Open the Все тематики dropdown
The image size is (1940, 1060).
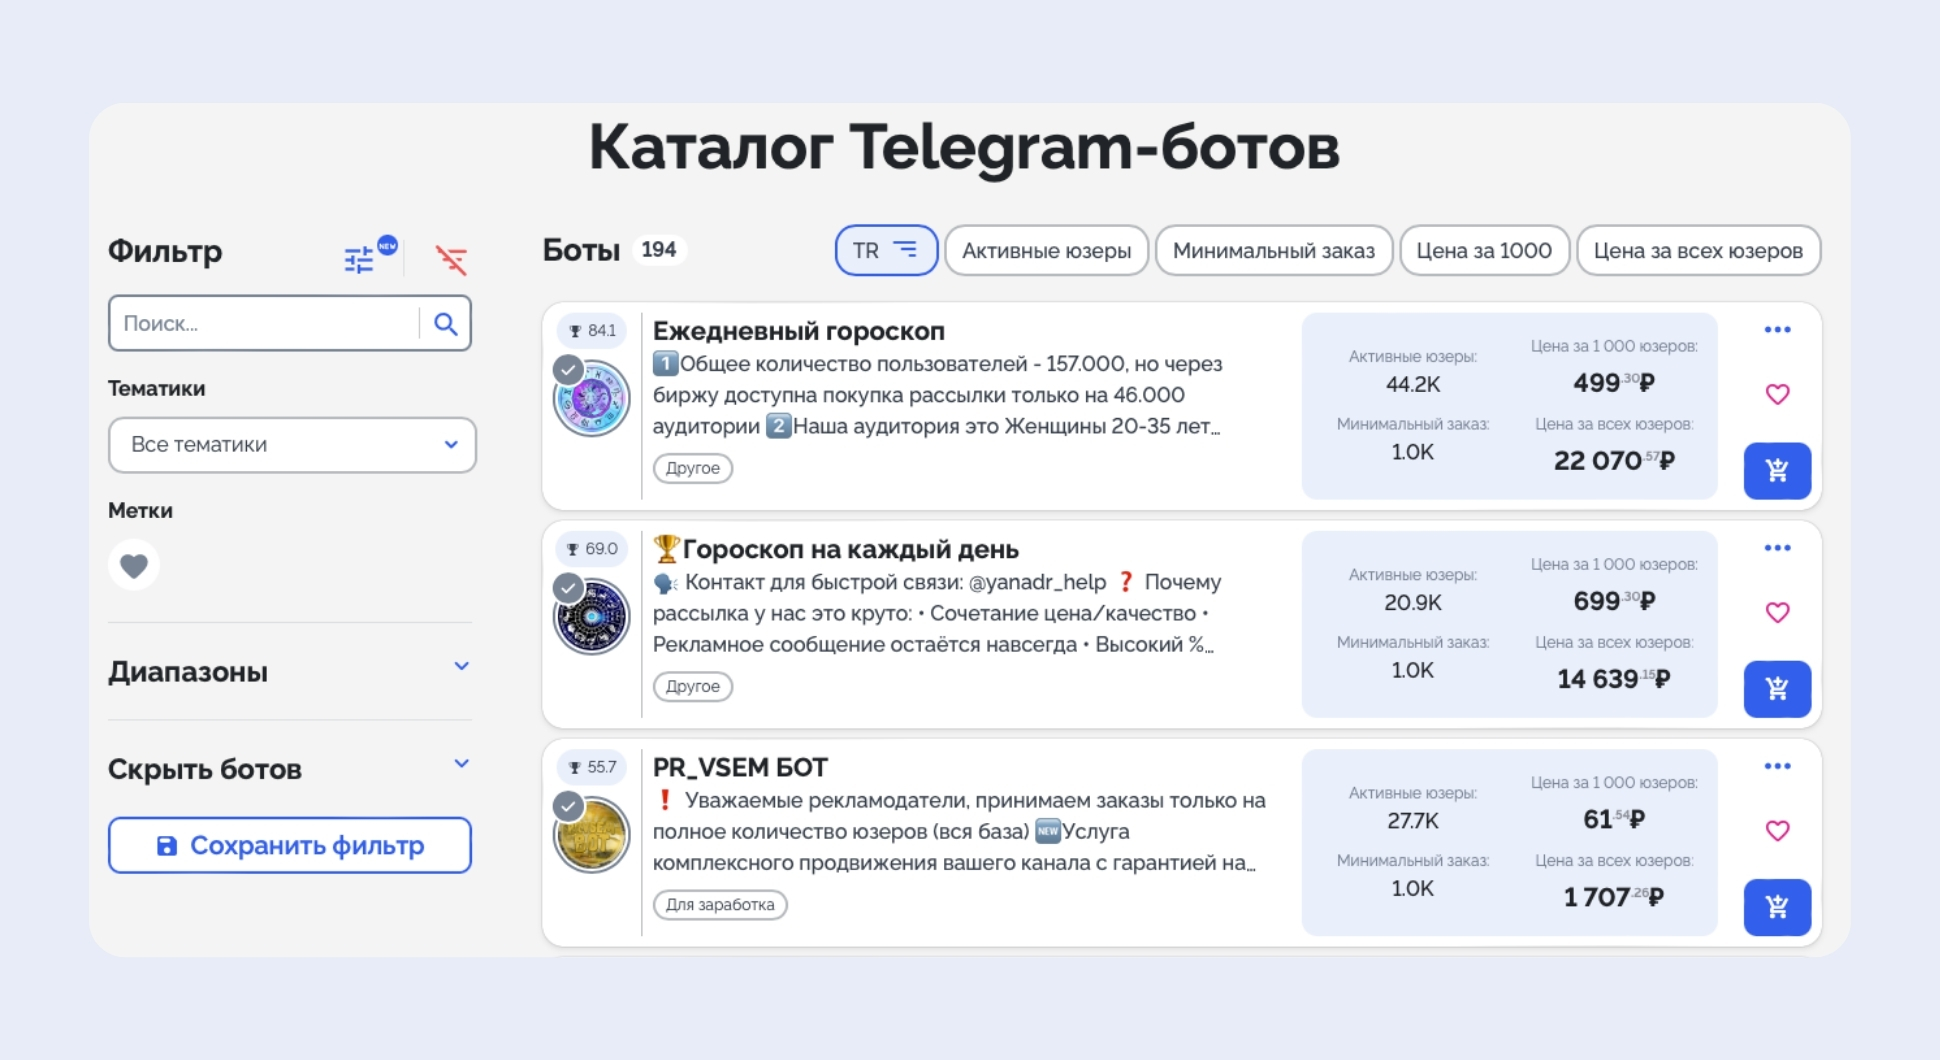pos(291,445)
